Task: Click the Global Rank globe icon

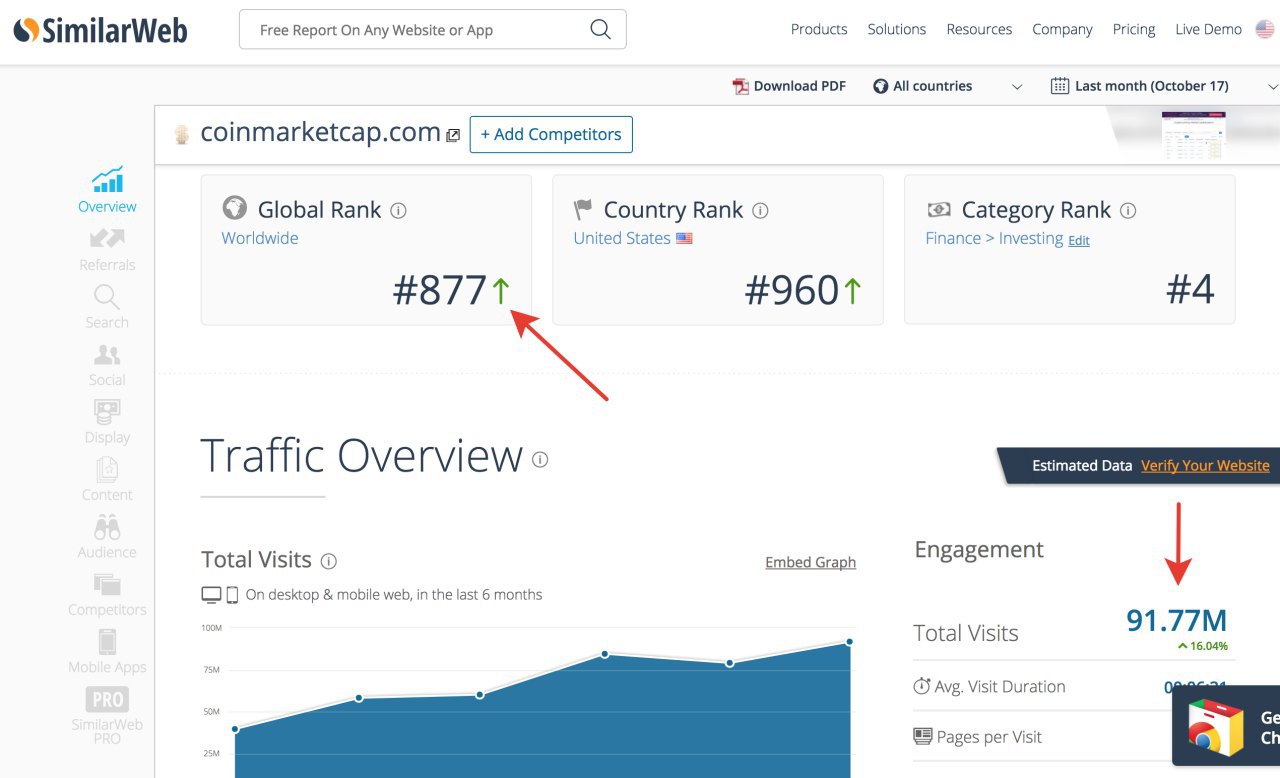Action: pyautogui.click(x=234, y=208)
